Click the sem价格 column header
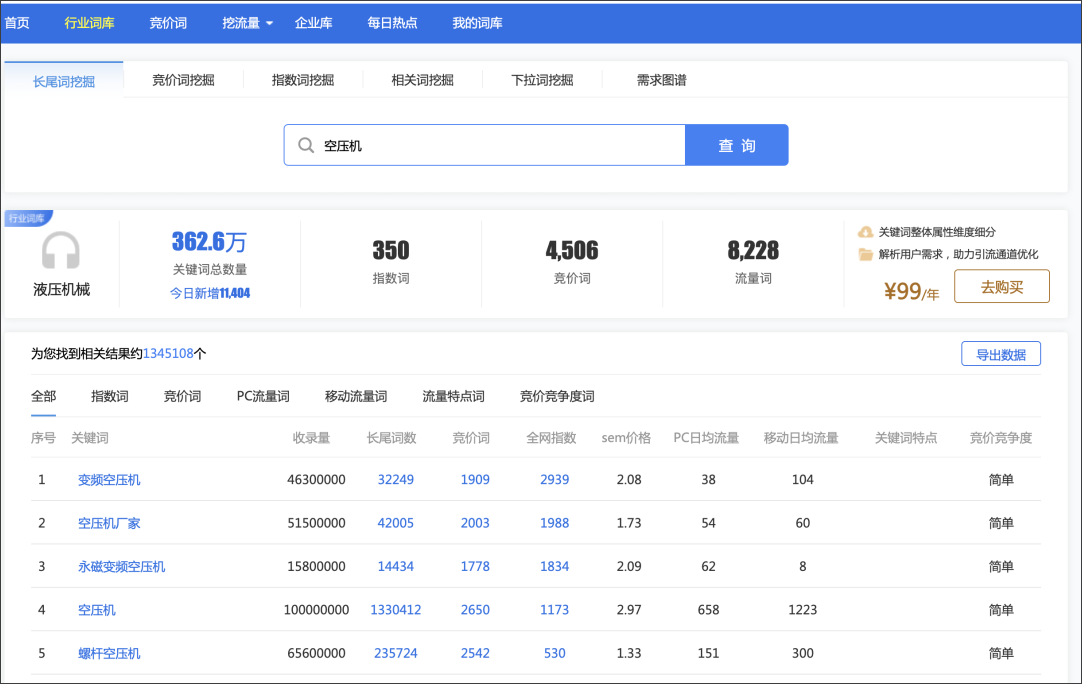 coord(626,438)
